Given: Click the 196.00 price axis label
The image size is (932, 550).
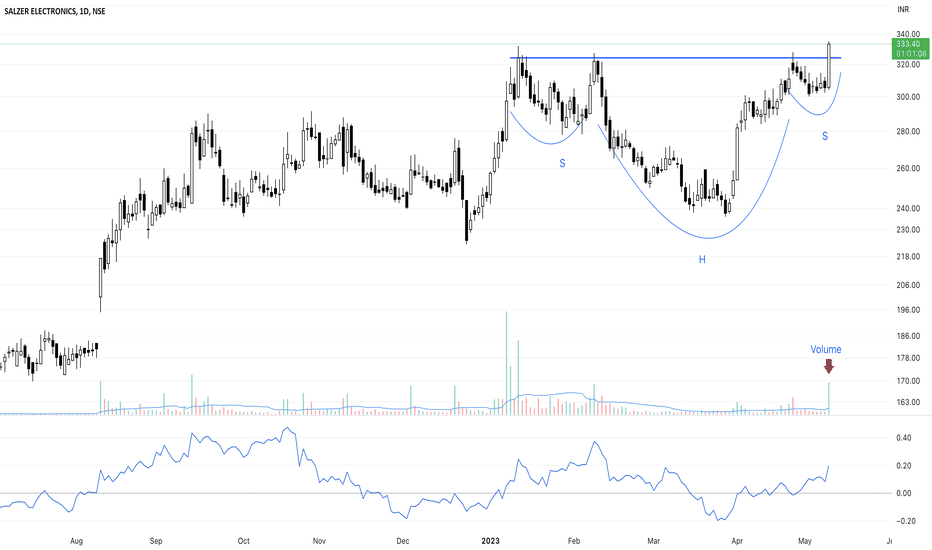Looking at the screenshot, I should coord(908,310).
